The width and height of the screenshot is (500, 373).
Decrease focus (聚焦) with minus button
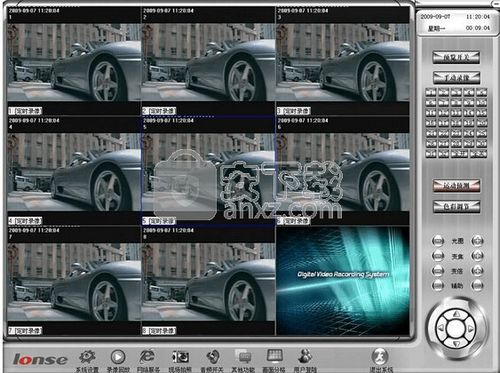pyautogui.click(x=438, y=256)
